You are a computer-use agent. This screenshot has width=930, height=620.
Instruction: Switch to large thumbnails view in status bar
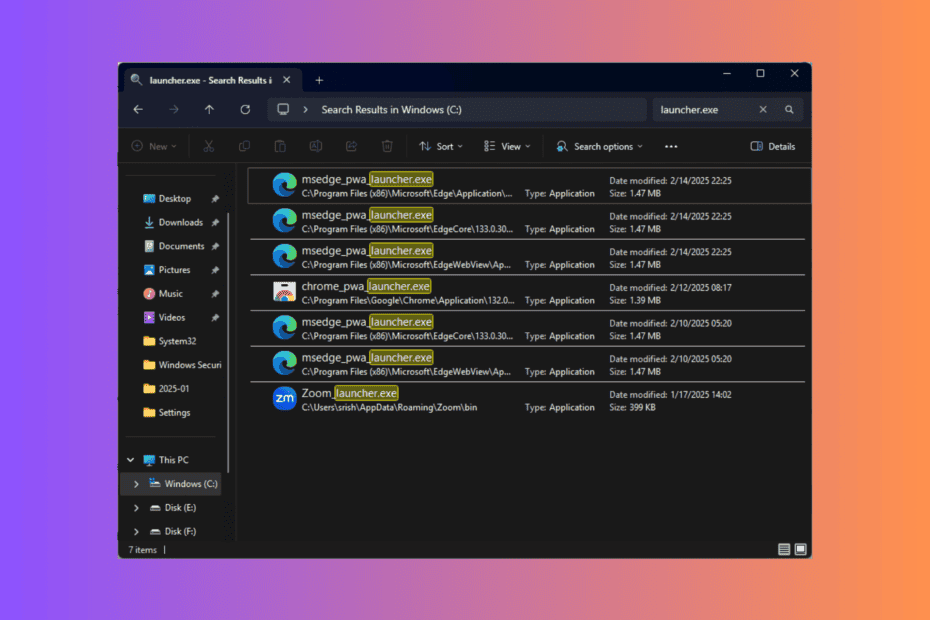pos(799,549)
